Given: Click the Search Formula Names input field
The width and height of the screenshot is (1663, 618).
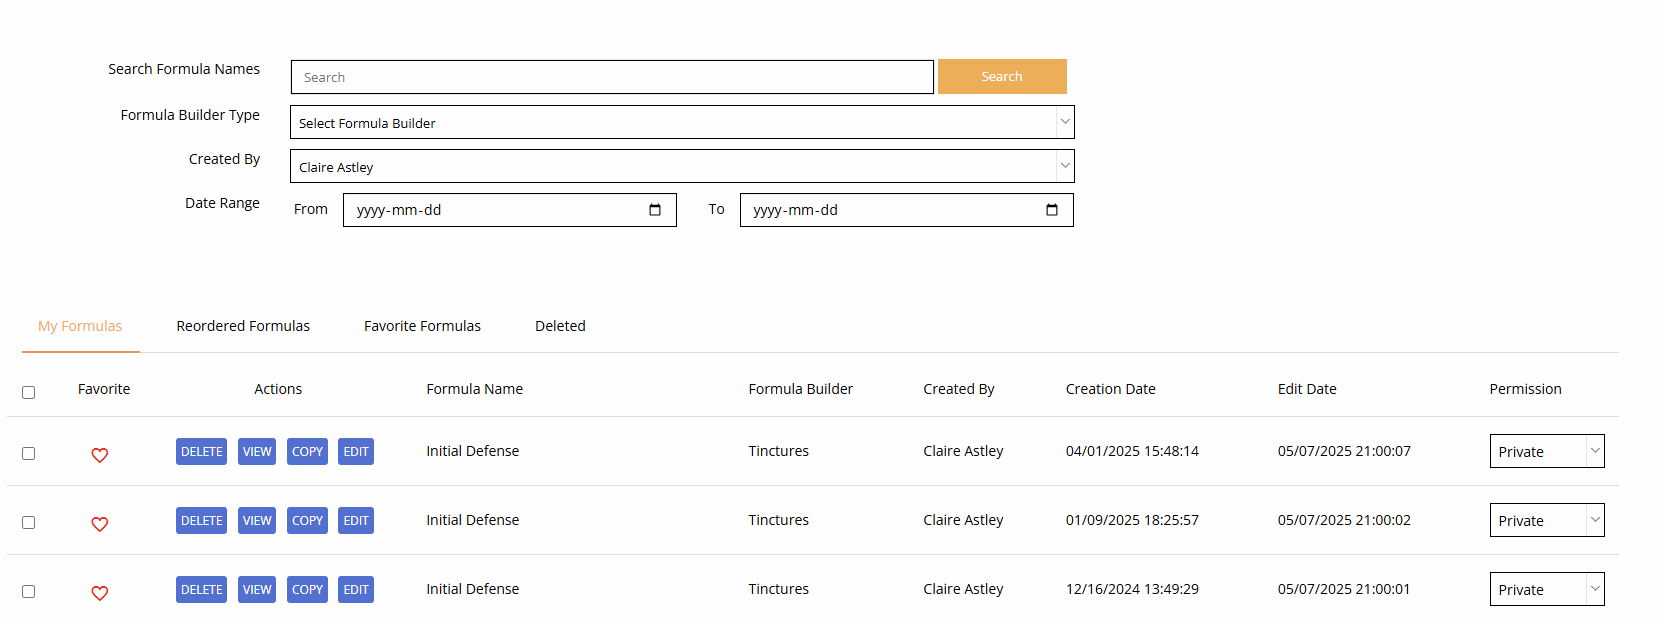Looking at the screenshot, I should coord(612,77).
